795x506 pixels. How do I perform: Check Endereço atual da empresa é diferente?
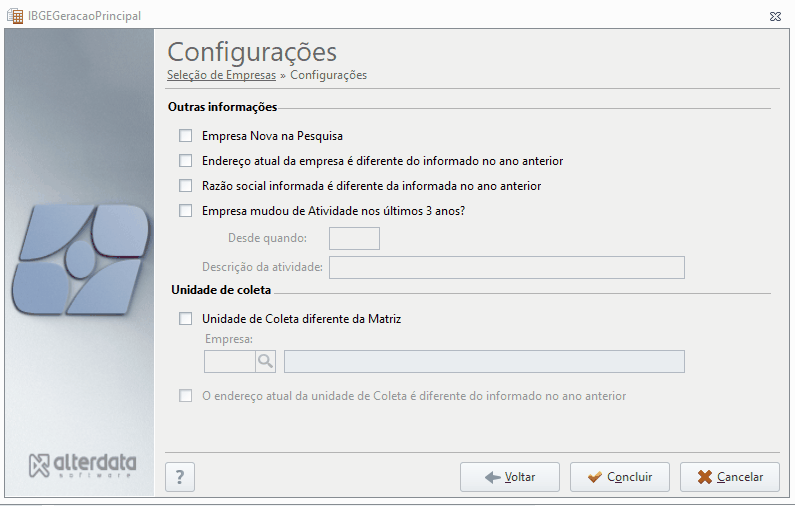(186, 161)
